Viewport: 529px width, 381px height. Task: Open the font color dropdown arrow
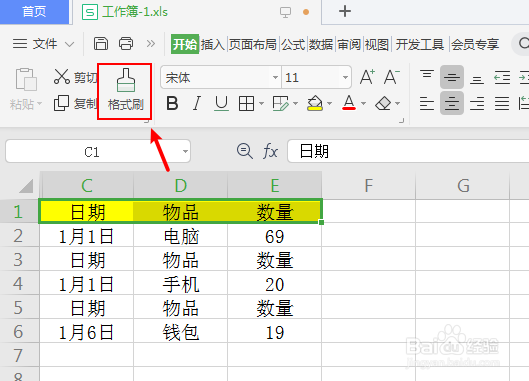[x=363, y=103]
